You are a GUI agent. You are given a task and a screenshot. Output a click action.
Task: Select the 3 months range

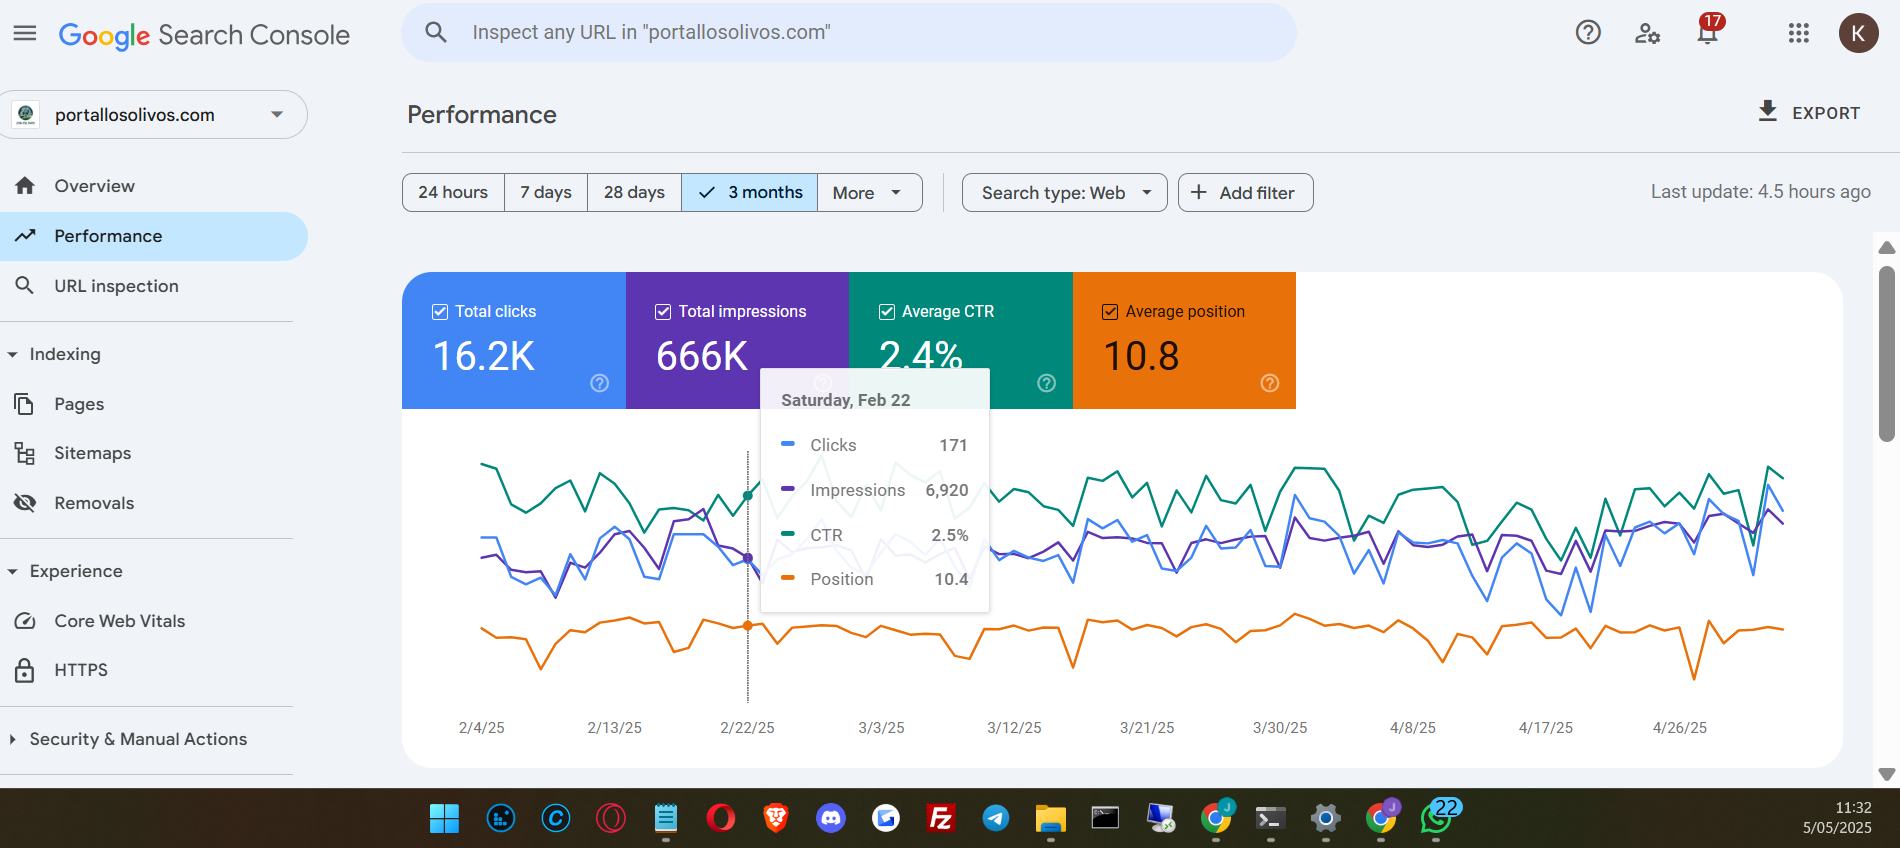[x=750, y=193]
